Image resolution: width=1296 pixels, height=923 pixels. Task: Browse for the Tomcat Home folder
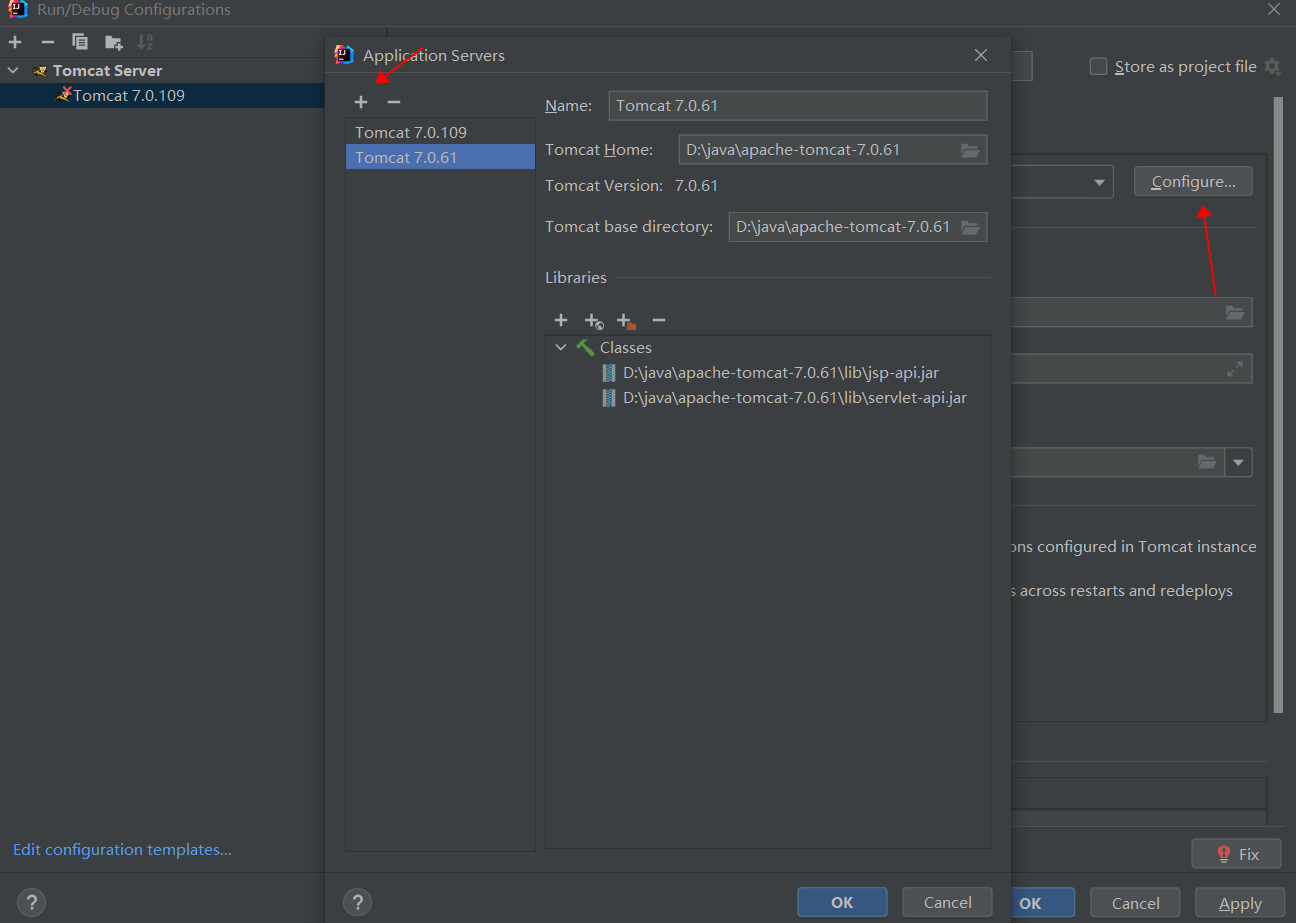(x=970, y=150)
